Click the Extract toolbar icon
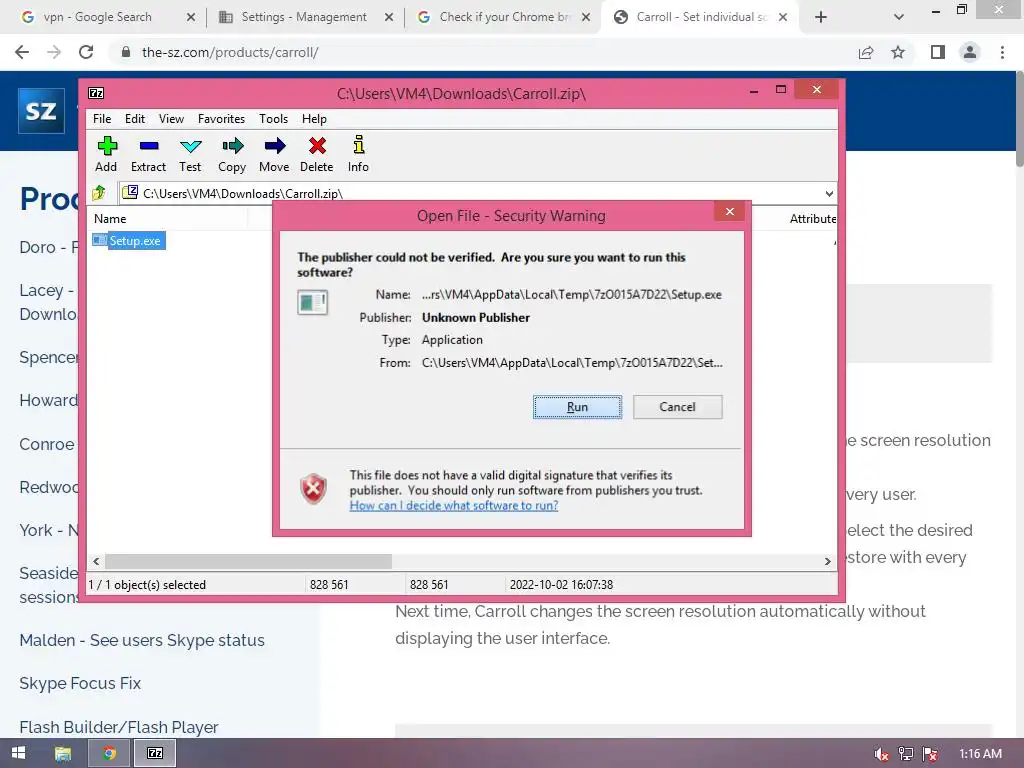 (148, 154)
